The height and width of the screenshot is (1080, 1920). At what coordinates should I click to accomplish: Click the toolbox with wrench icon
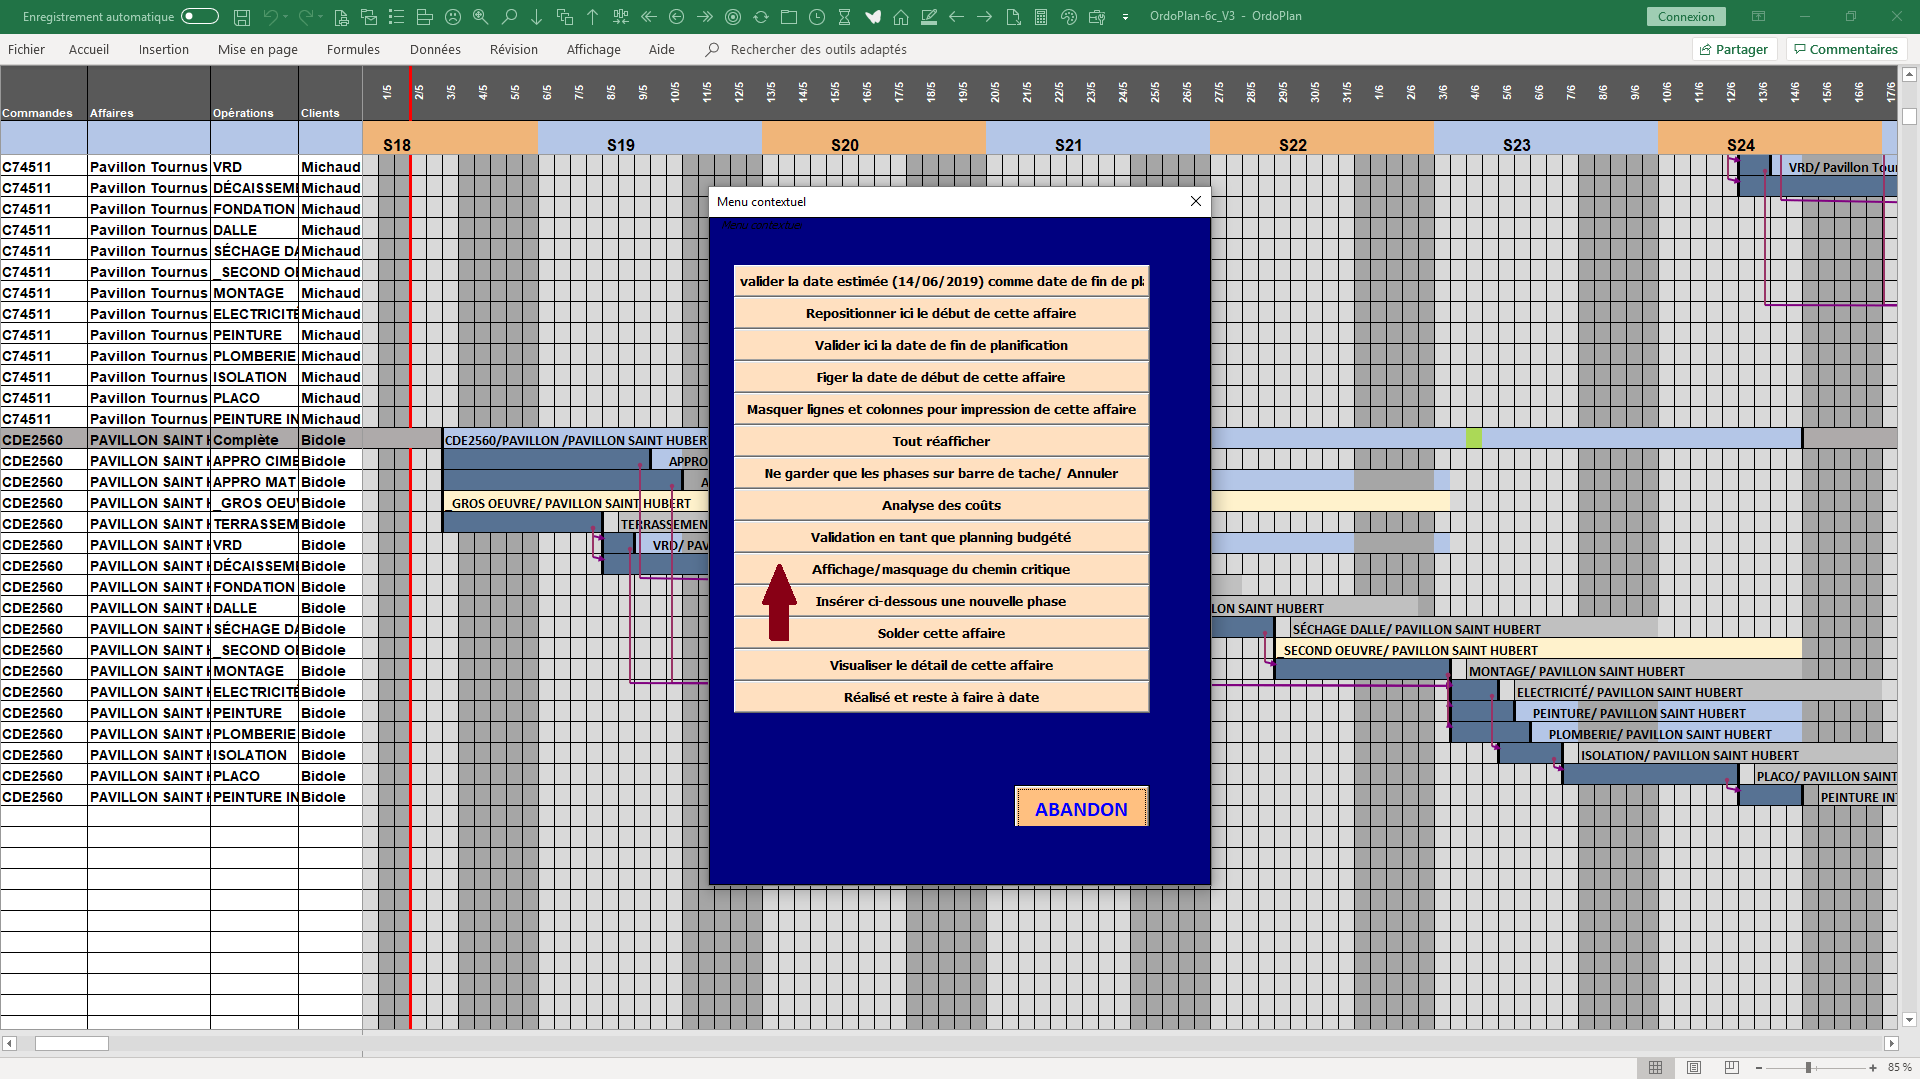pos(1097,16)
